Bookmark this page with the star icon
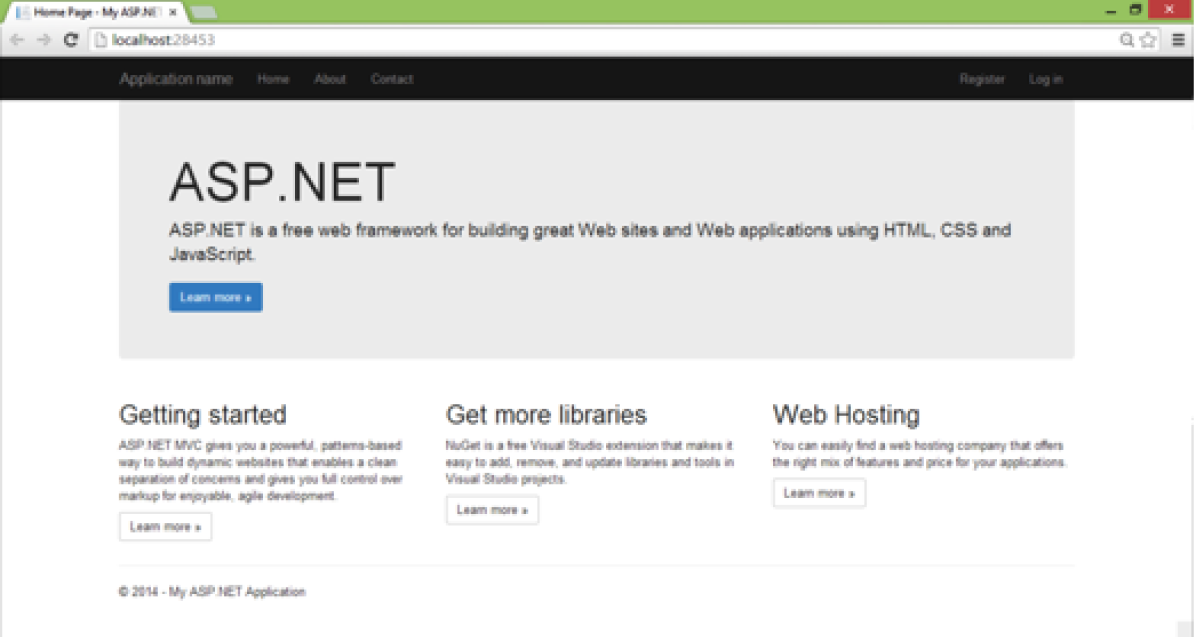The width and height of the screenshot is (1196, 637). (1148, 40)
